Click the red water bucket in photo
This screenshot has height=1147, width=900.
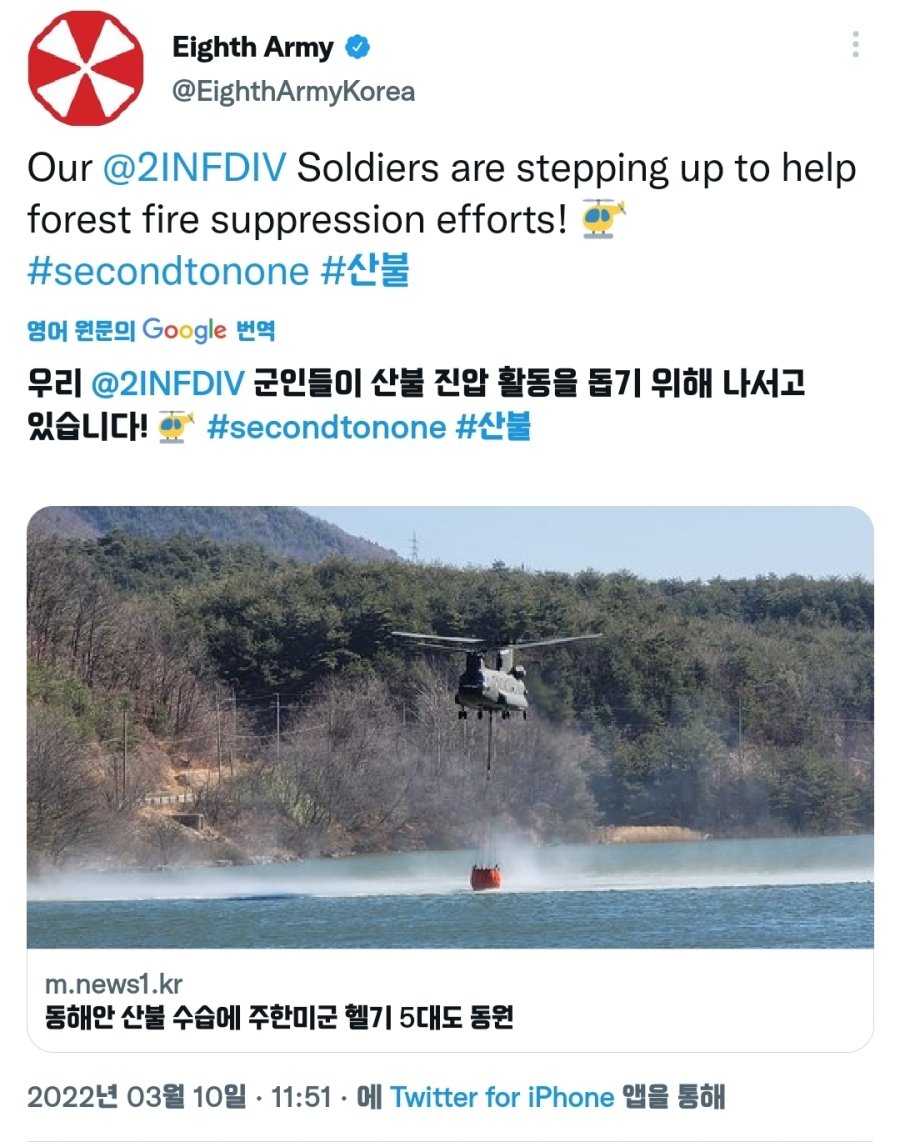pyautogui.click(x=485, y=877)
